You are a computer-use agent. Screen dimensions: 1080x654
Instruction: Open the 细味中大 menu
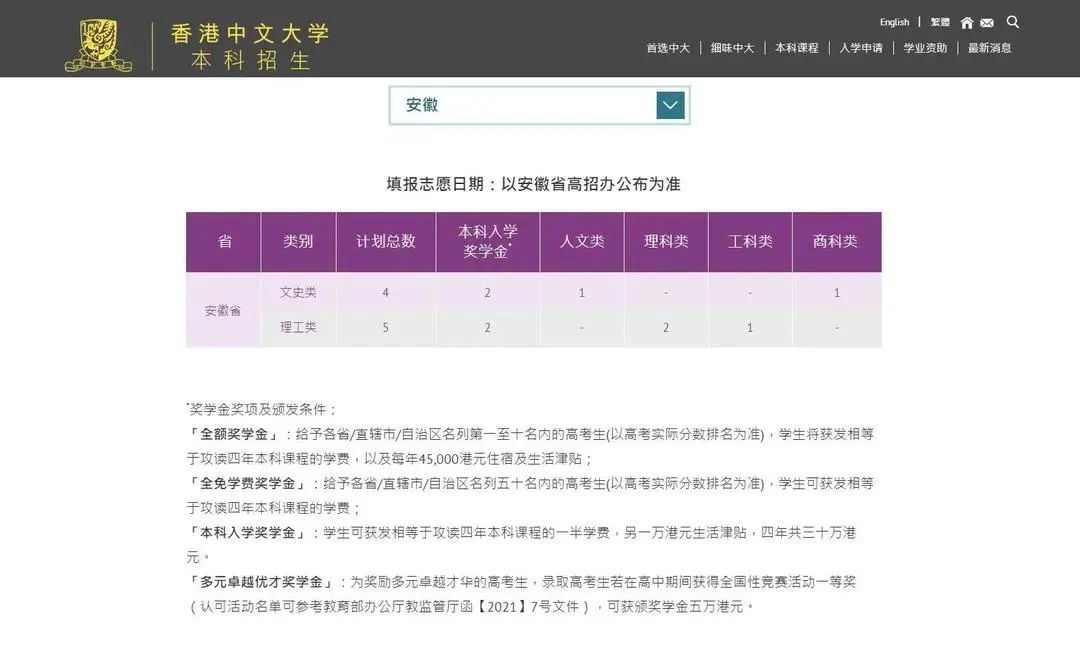732,48
